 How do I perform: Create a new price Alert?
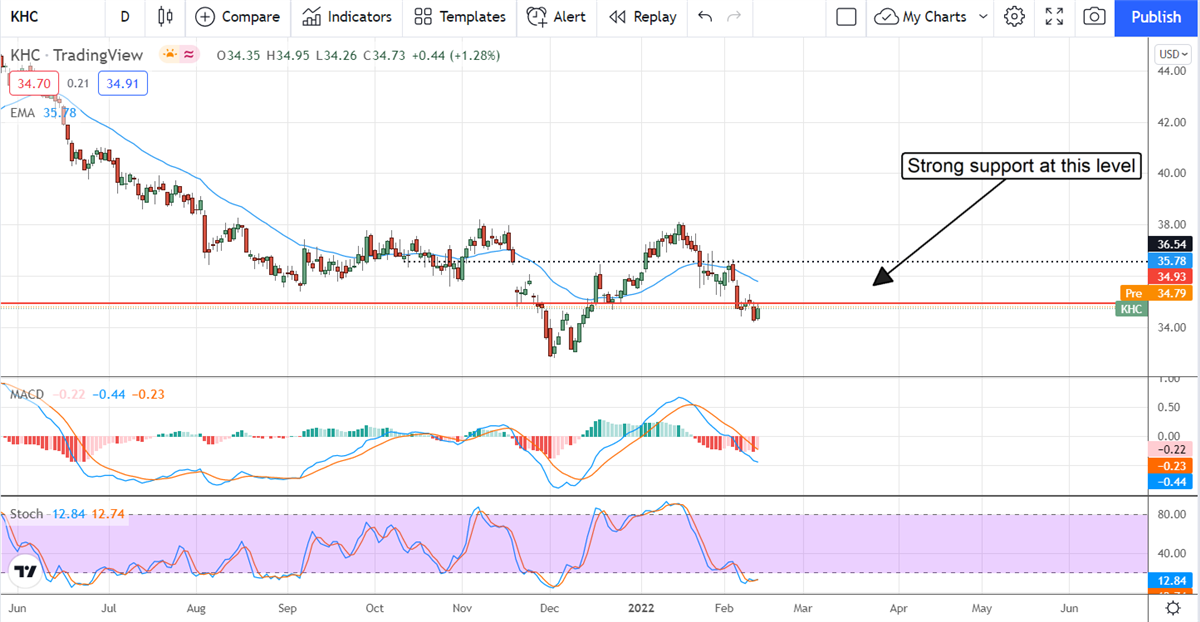pos(556,17)
